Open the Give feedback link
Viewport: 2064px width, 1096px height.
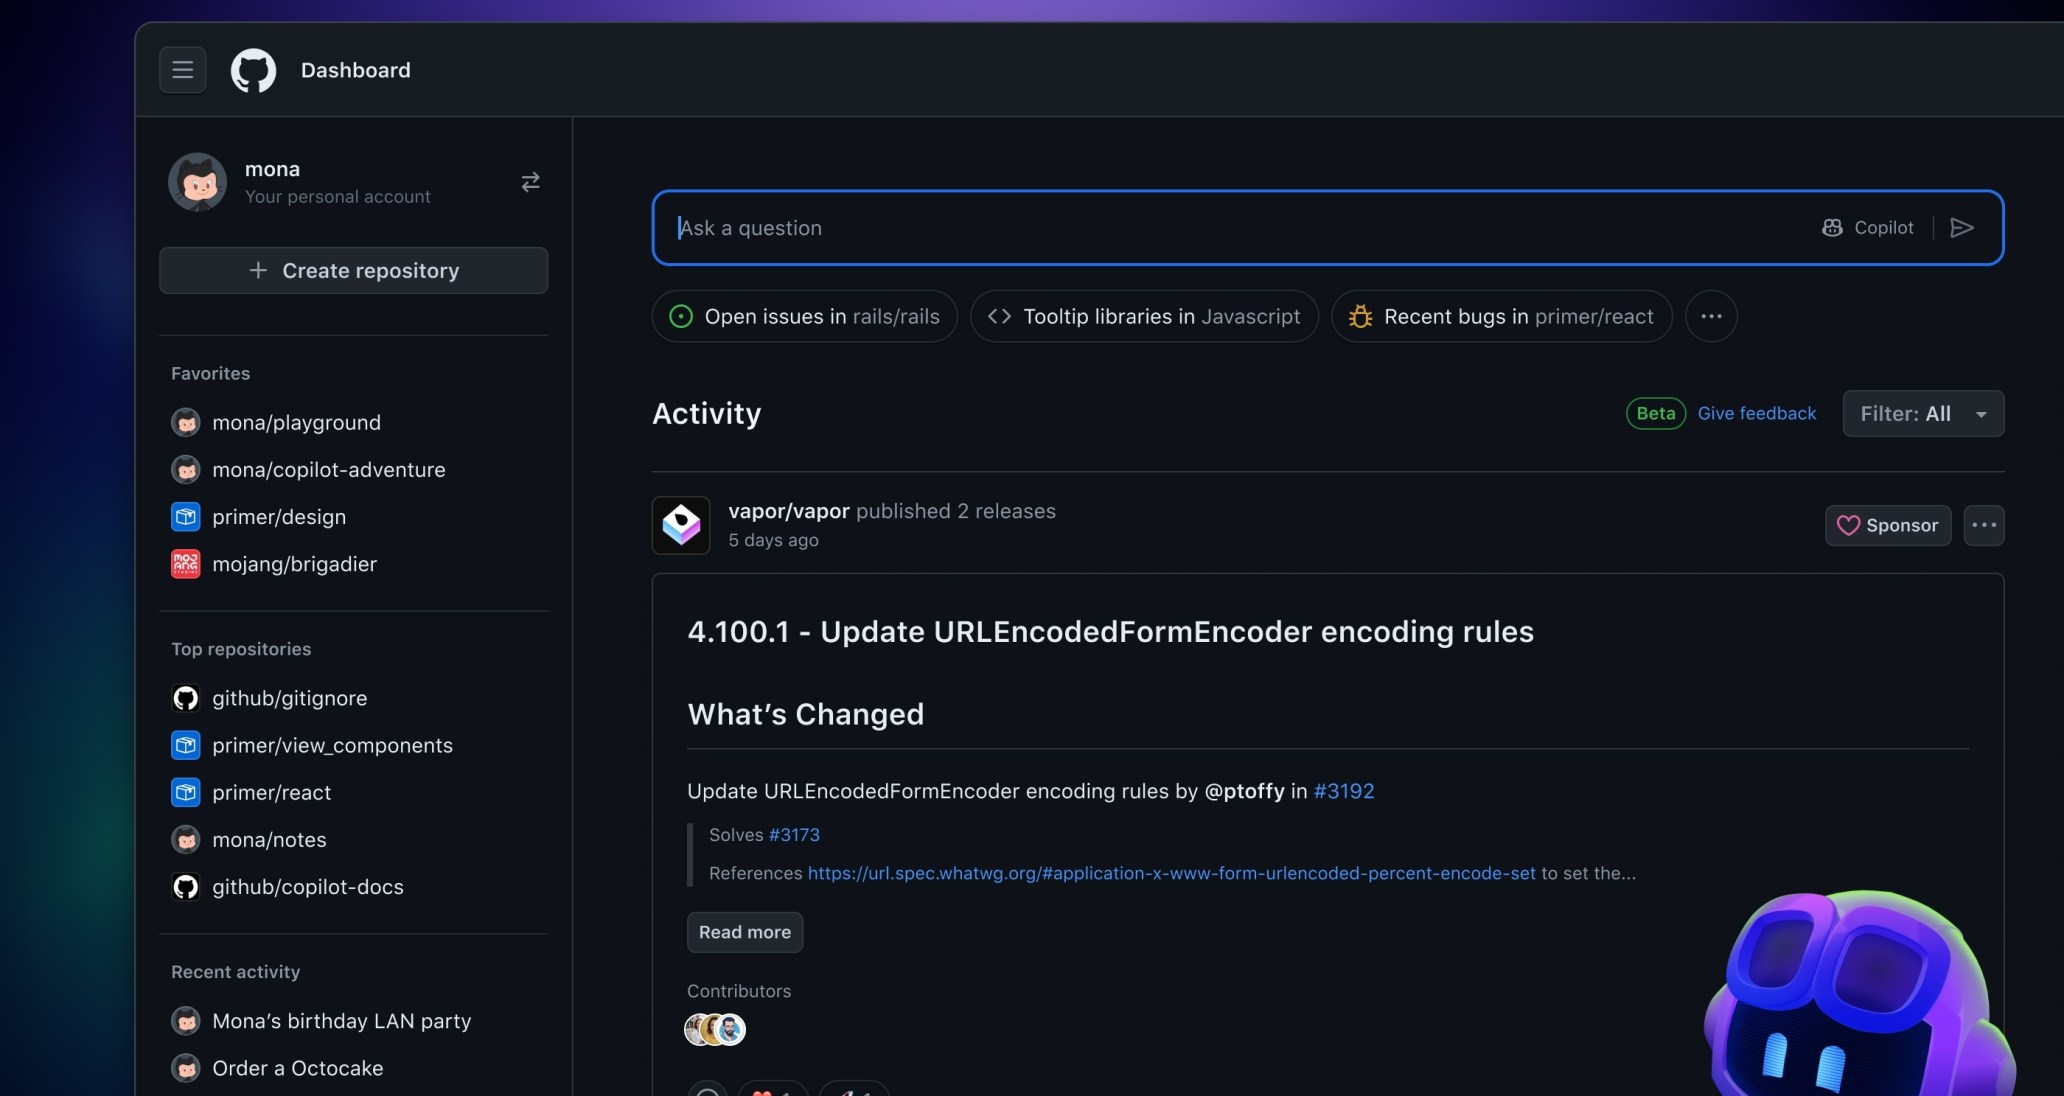(x=1757, y=413)
